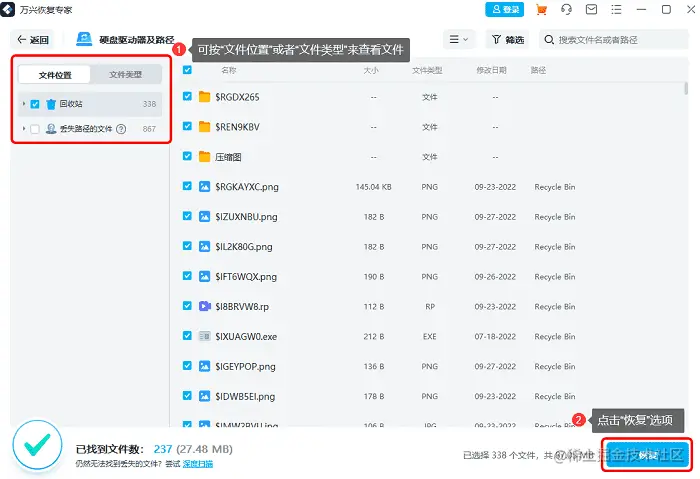700x479 pixels.
Task: Sort by the 修改日期 column header
Action: (x=491, y=70)
